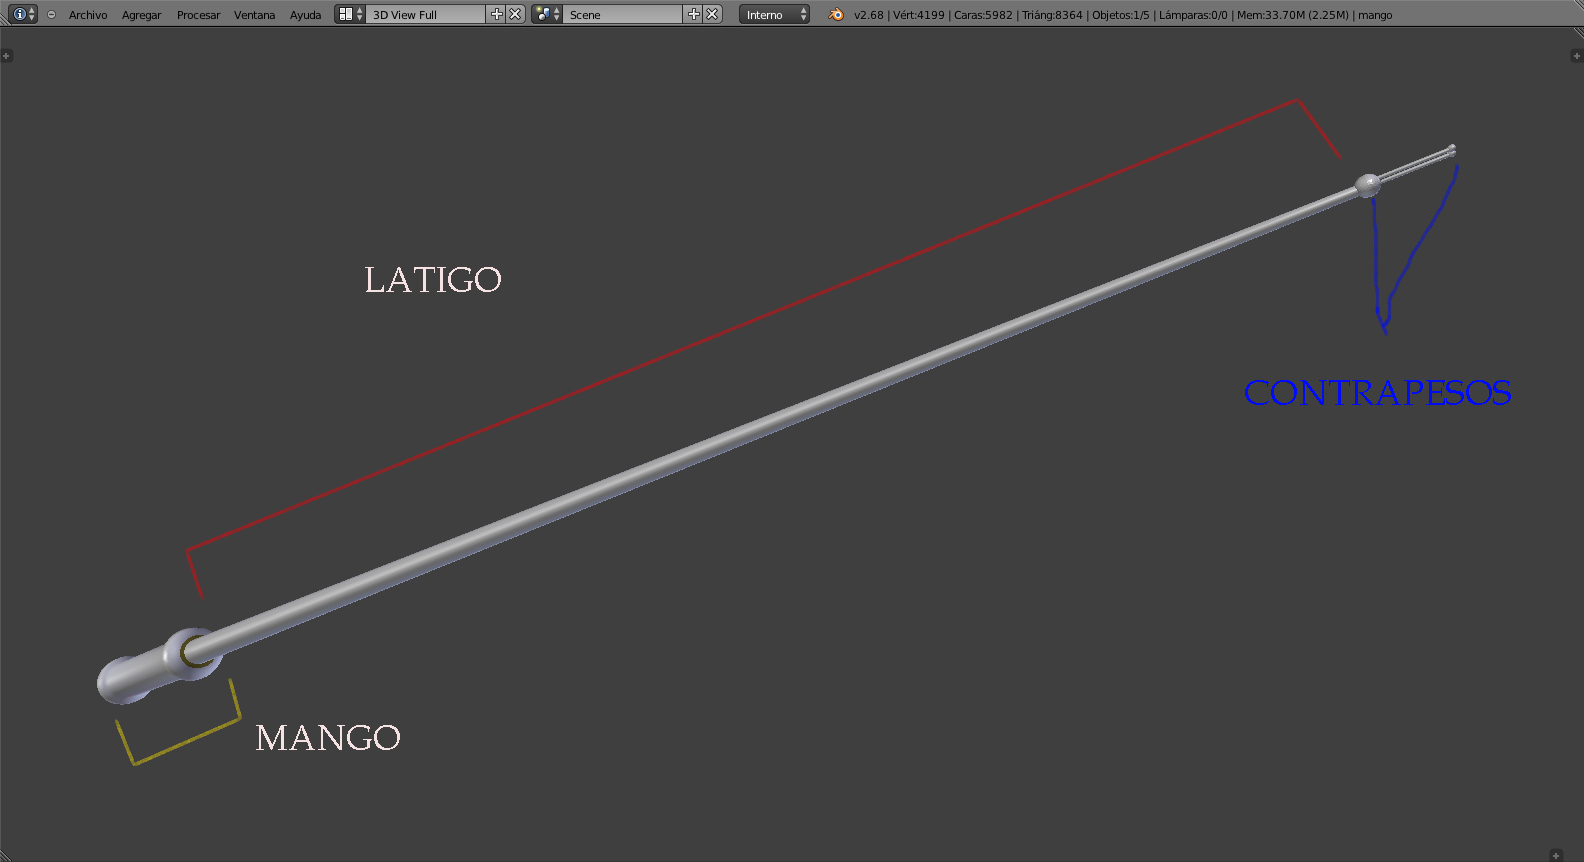Browse screen layouts with the layout icon
Screen dimensions: 1584x862
pos(350,14)
